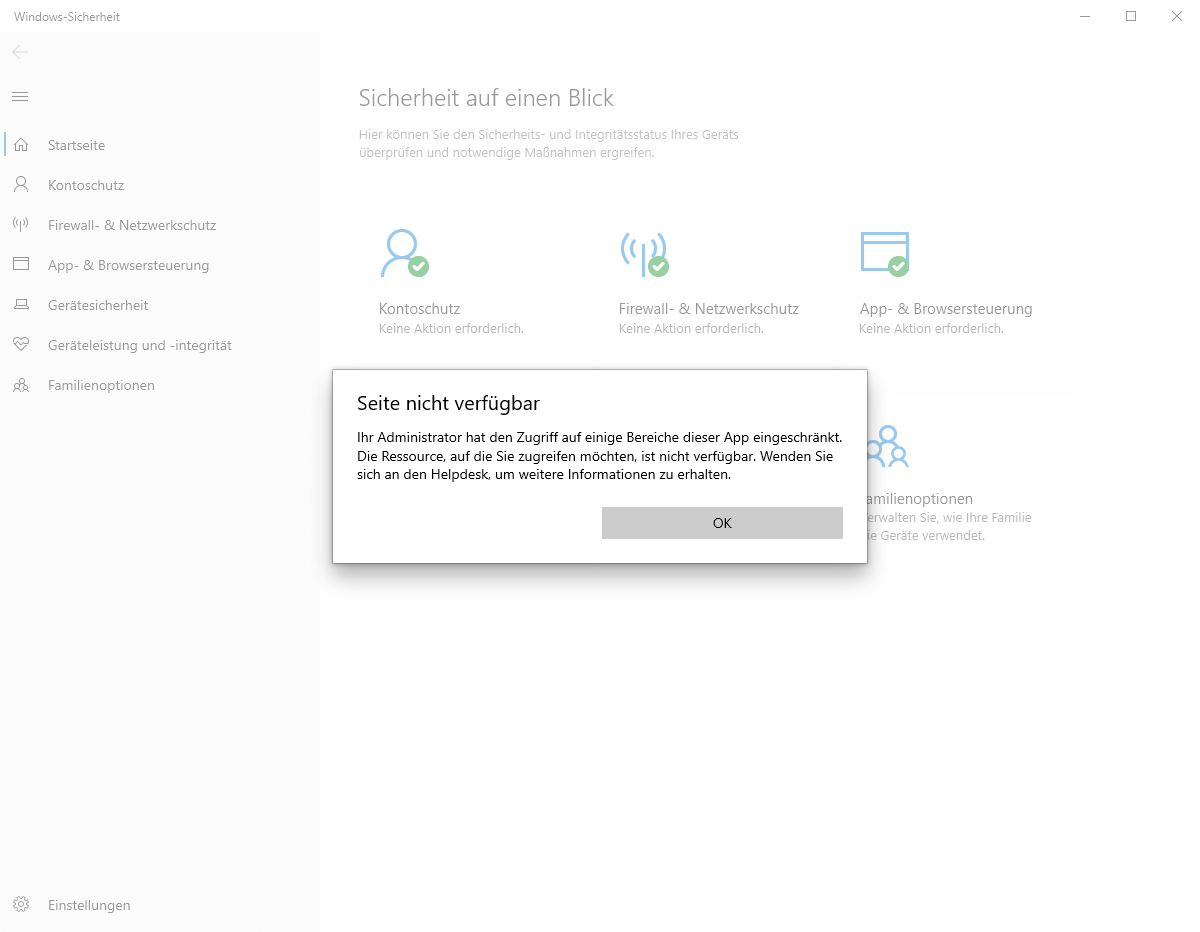Image resolution: width=1200 pixels, height=932 pixels.
Task: Dismiss the dialog with the OK button
Action: (722, 523)
